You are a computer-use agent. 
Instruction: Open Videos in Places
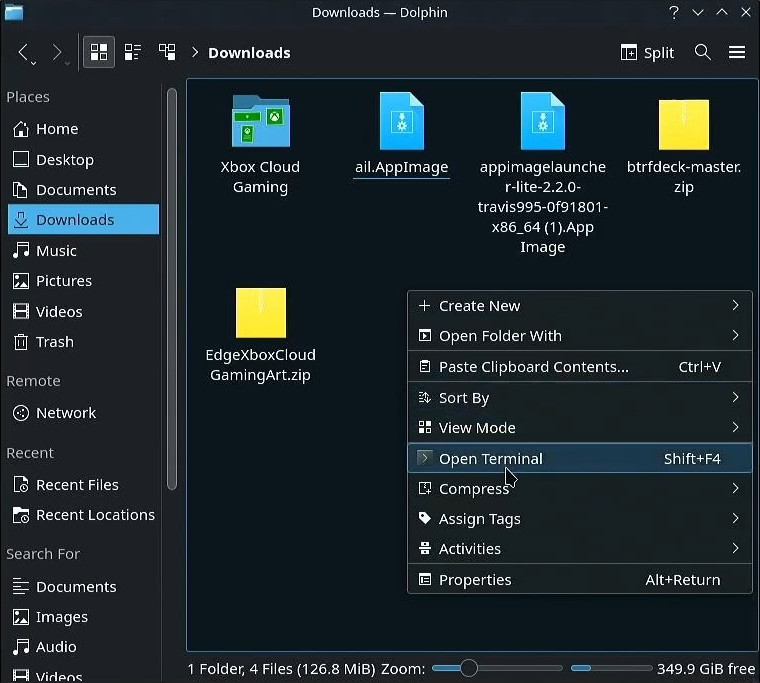[83, 311]
